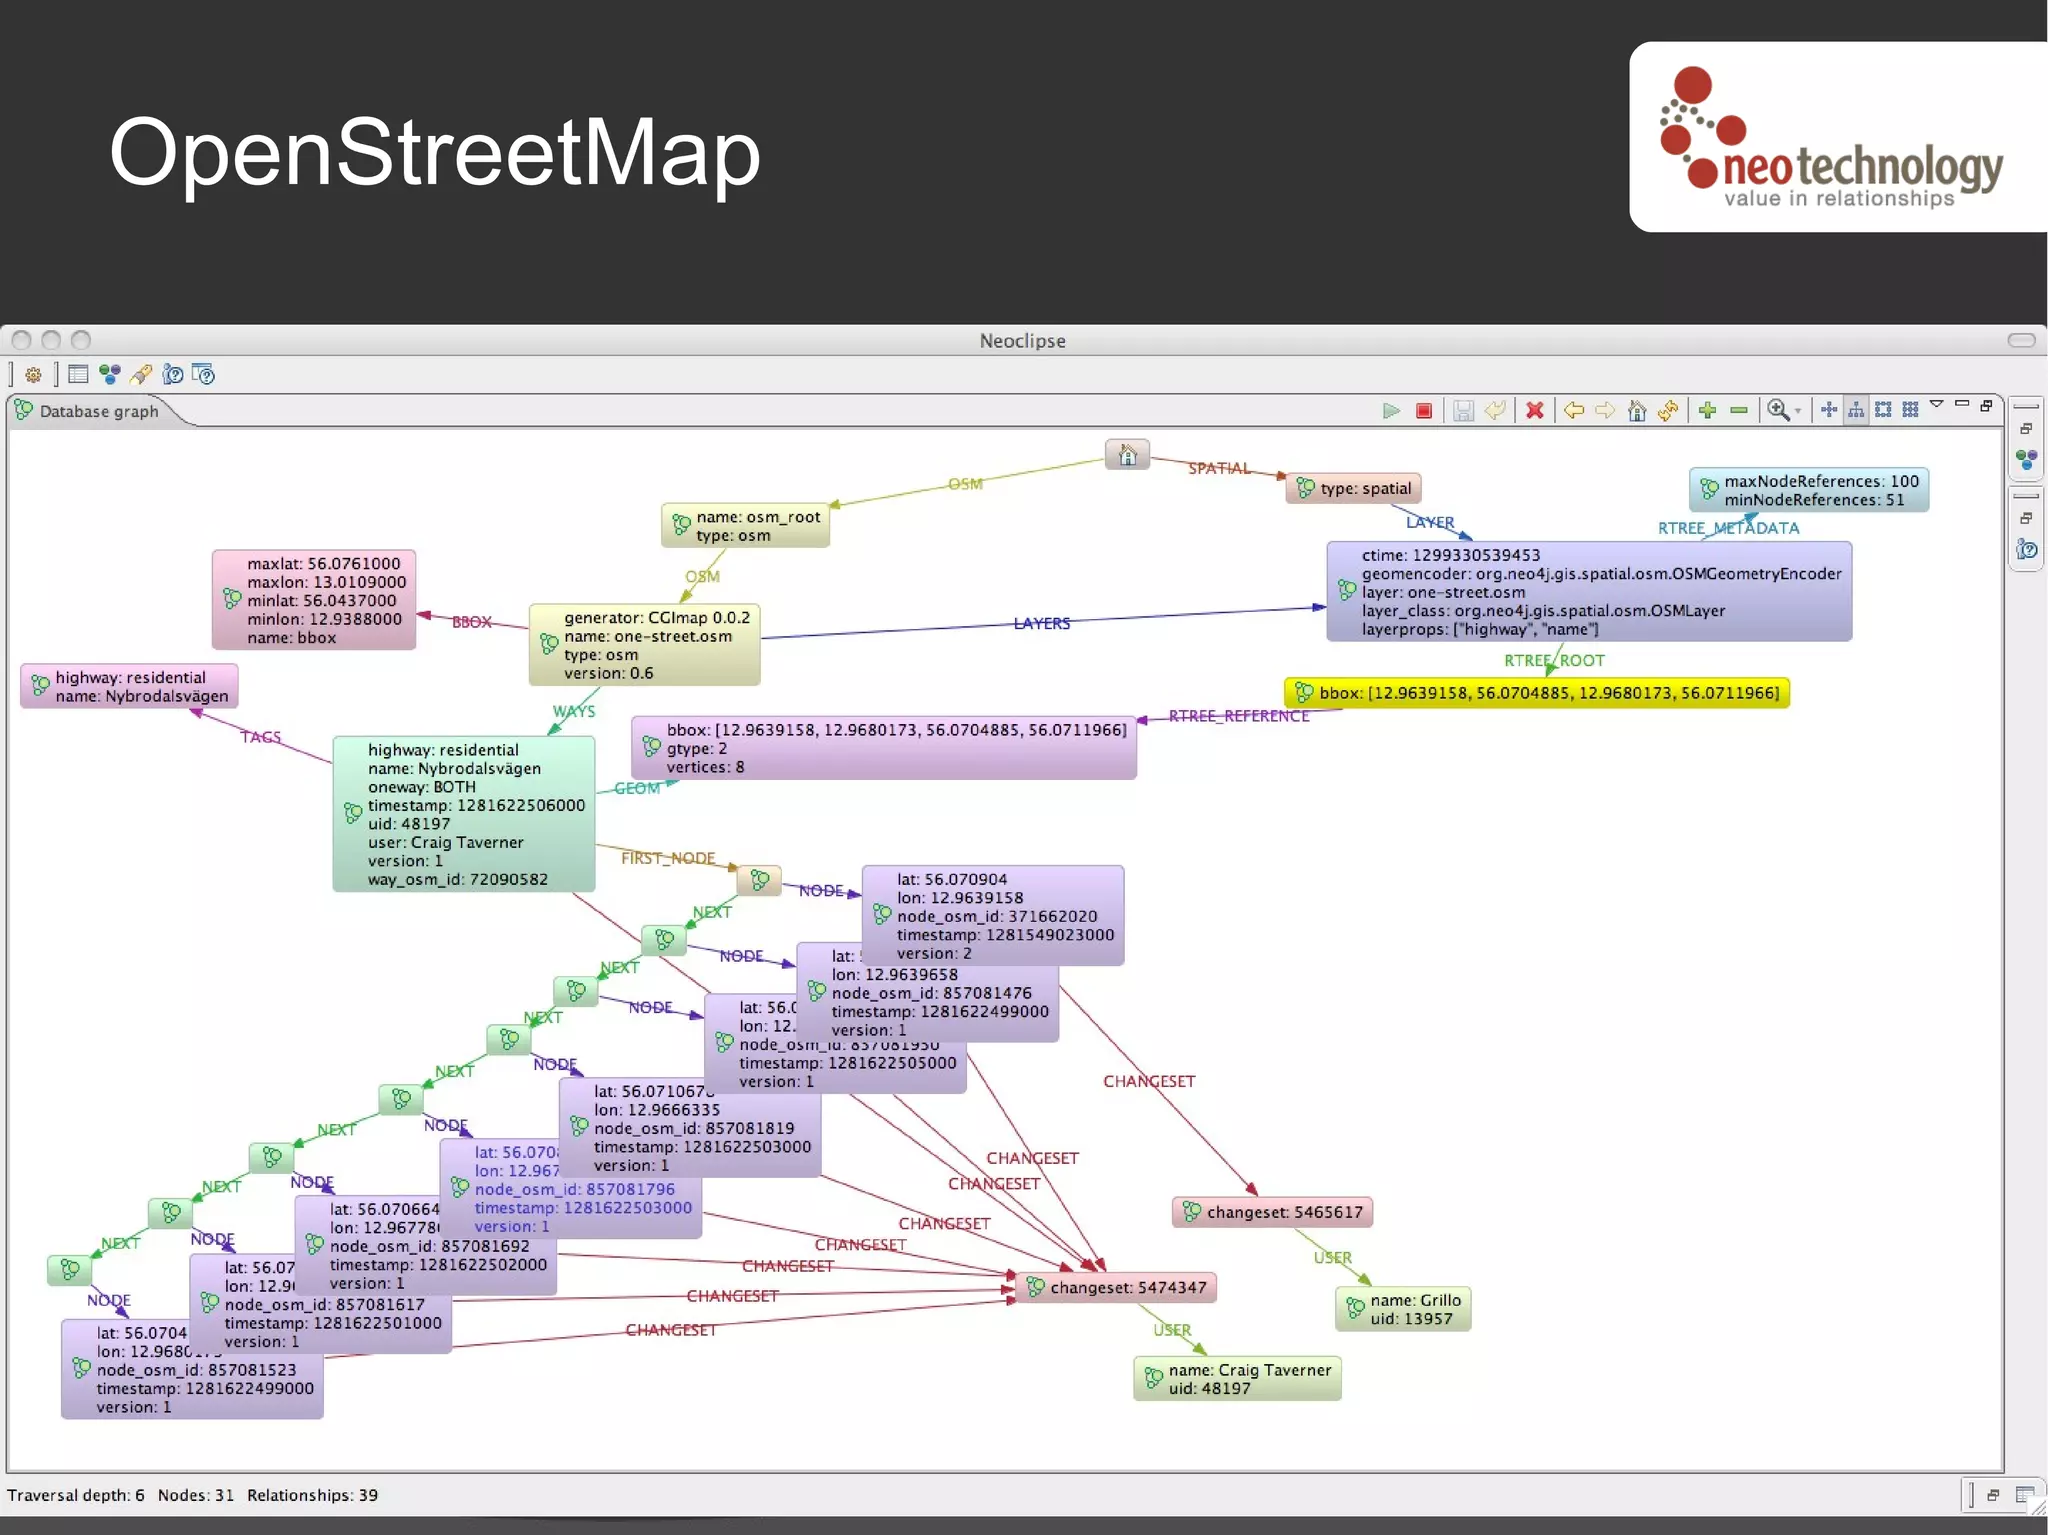Click the three colored circles relationship icon
Image resolution: width=2048 pixels, height=1535 pixels.
coord(110,374)
